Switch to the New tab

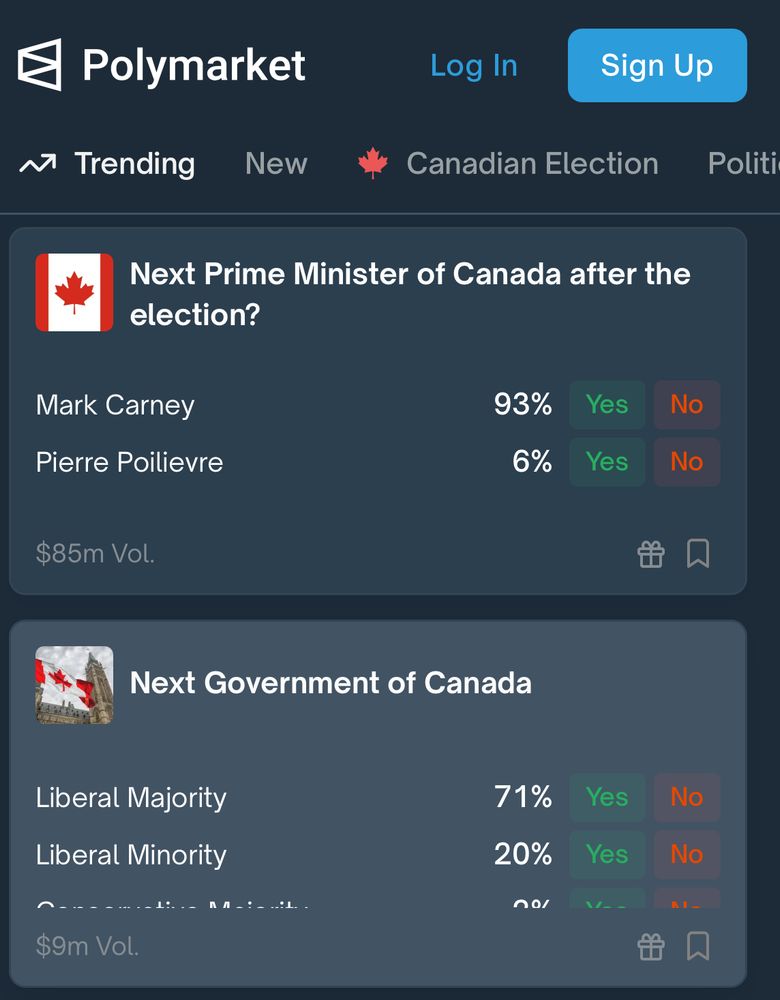[276, 163]
